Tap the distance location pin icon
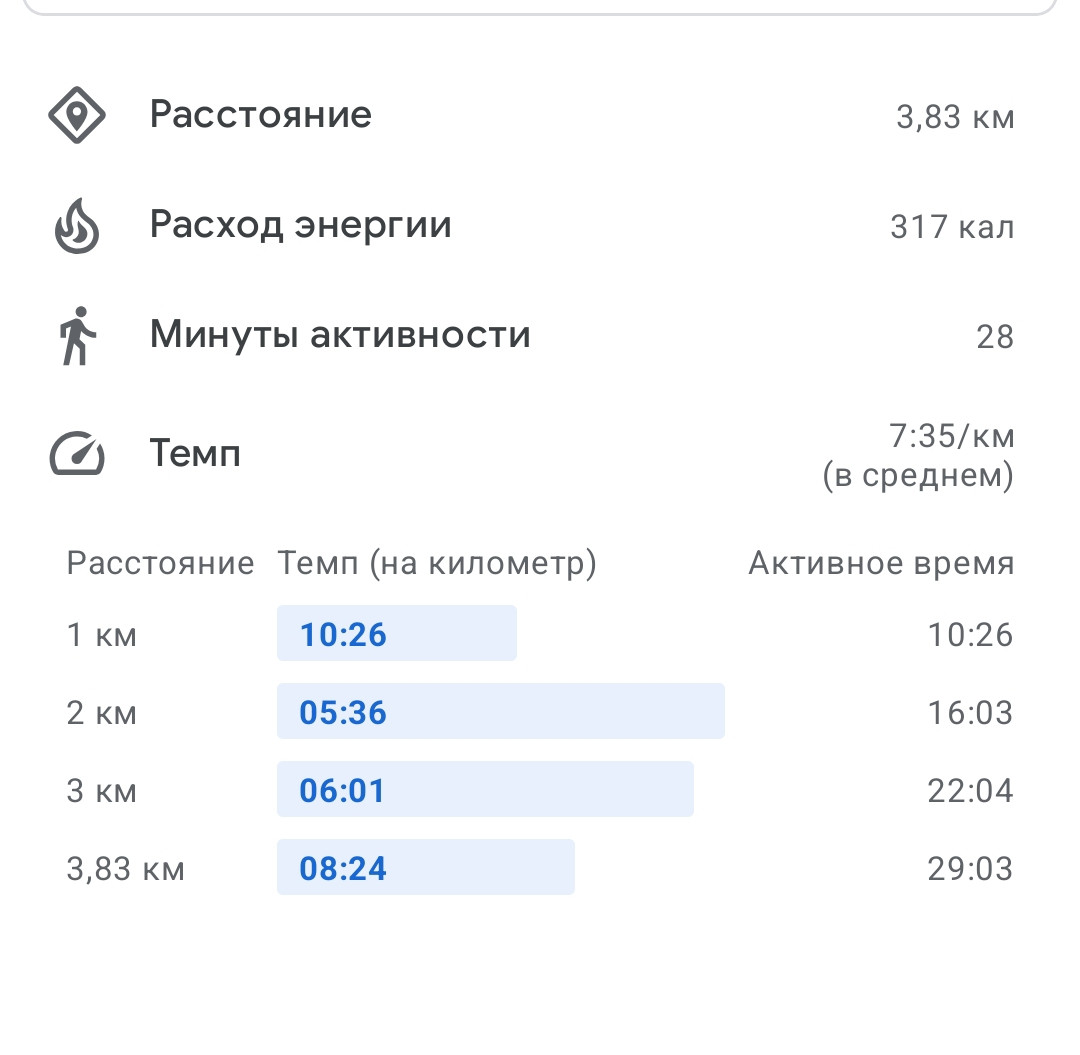 click(x=77, y=115)
